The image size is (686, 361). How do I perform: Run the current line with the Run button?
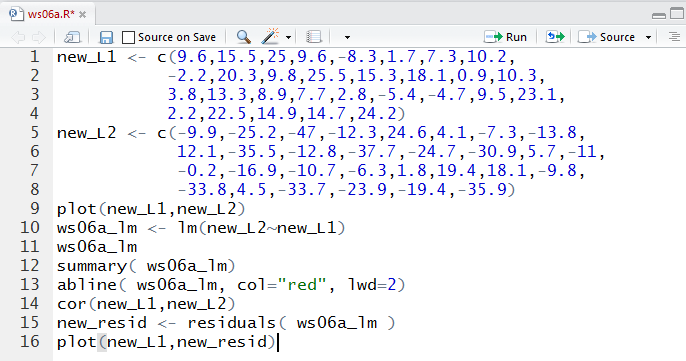pos(505,37)
